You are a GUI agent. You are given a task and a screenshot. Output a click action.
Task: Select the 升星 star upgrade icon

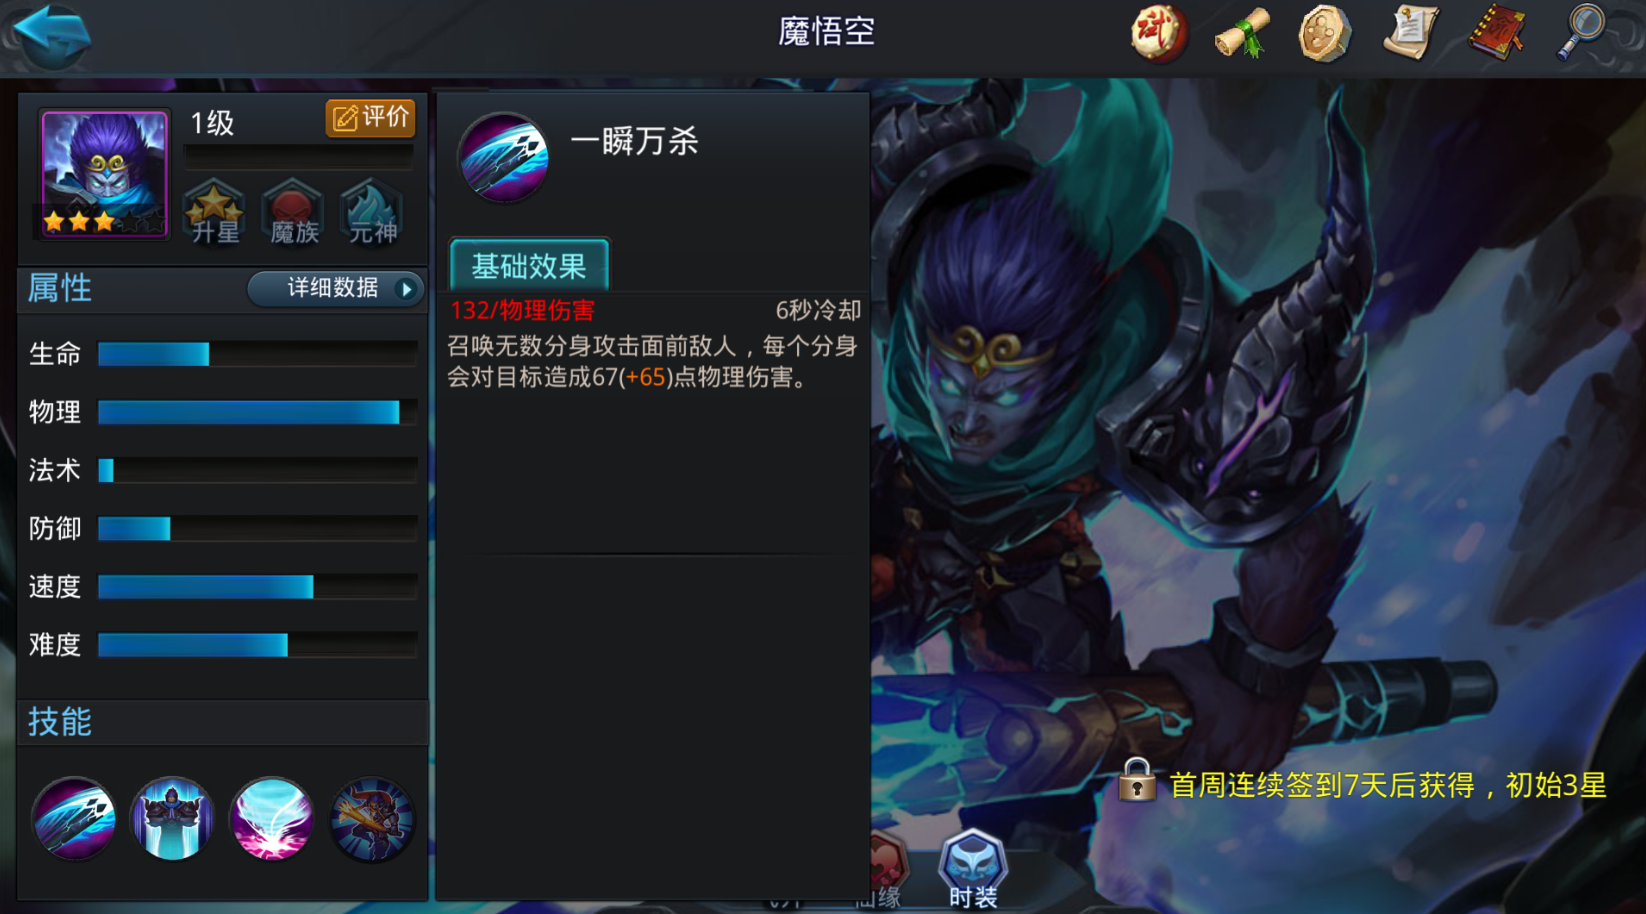[x=215, y=211]
